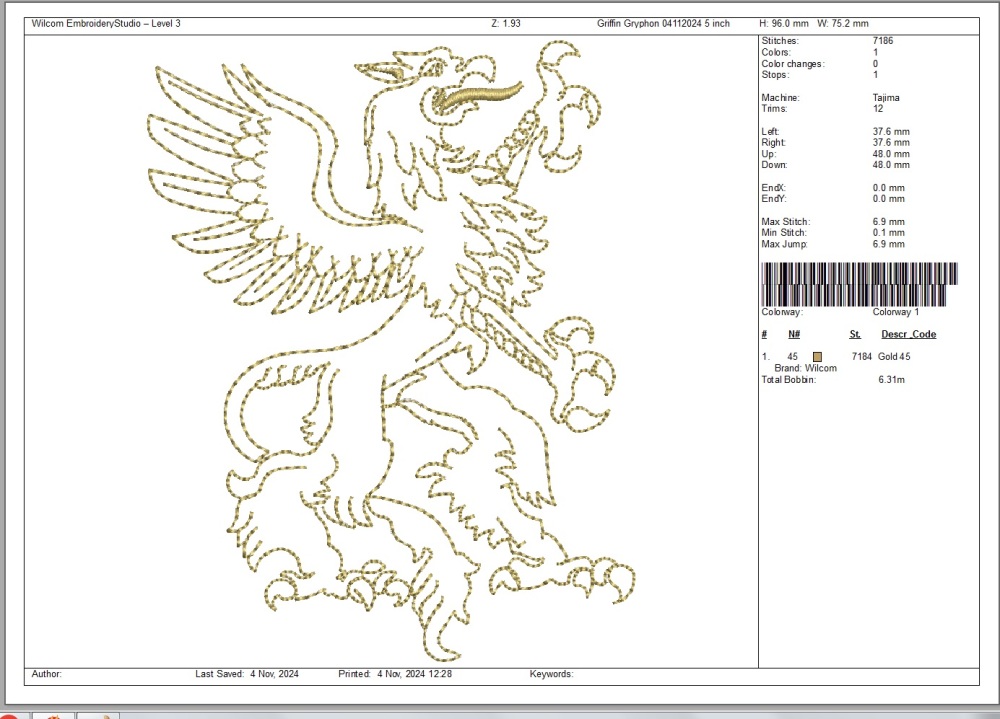
Task: Click the zoom value 'Z: 1.93'
Action: click(x=506, y=24)
